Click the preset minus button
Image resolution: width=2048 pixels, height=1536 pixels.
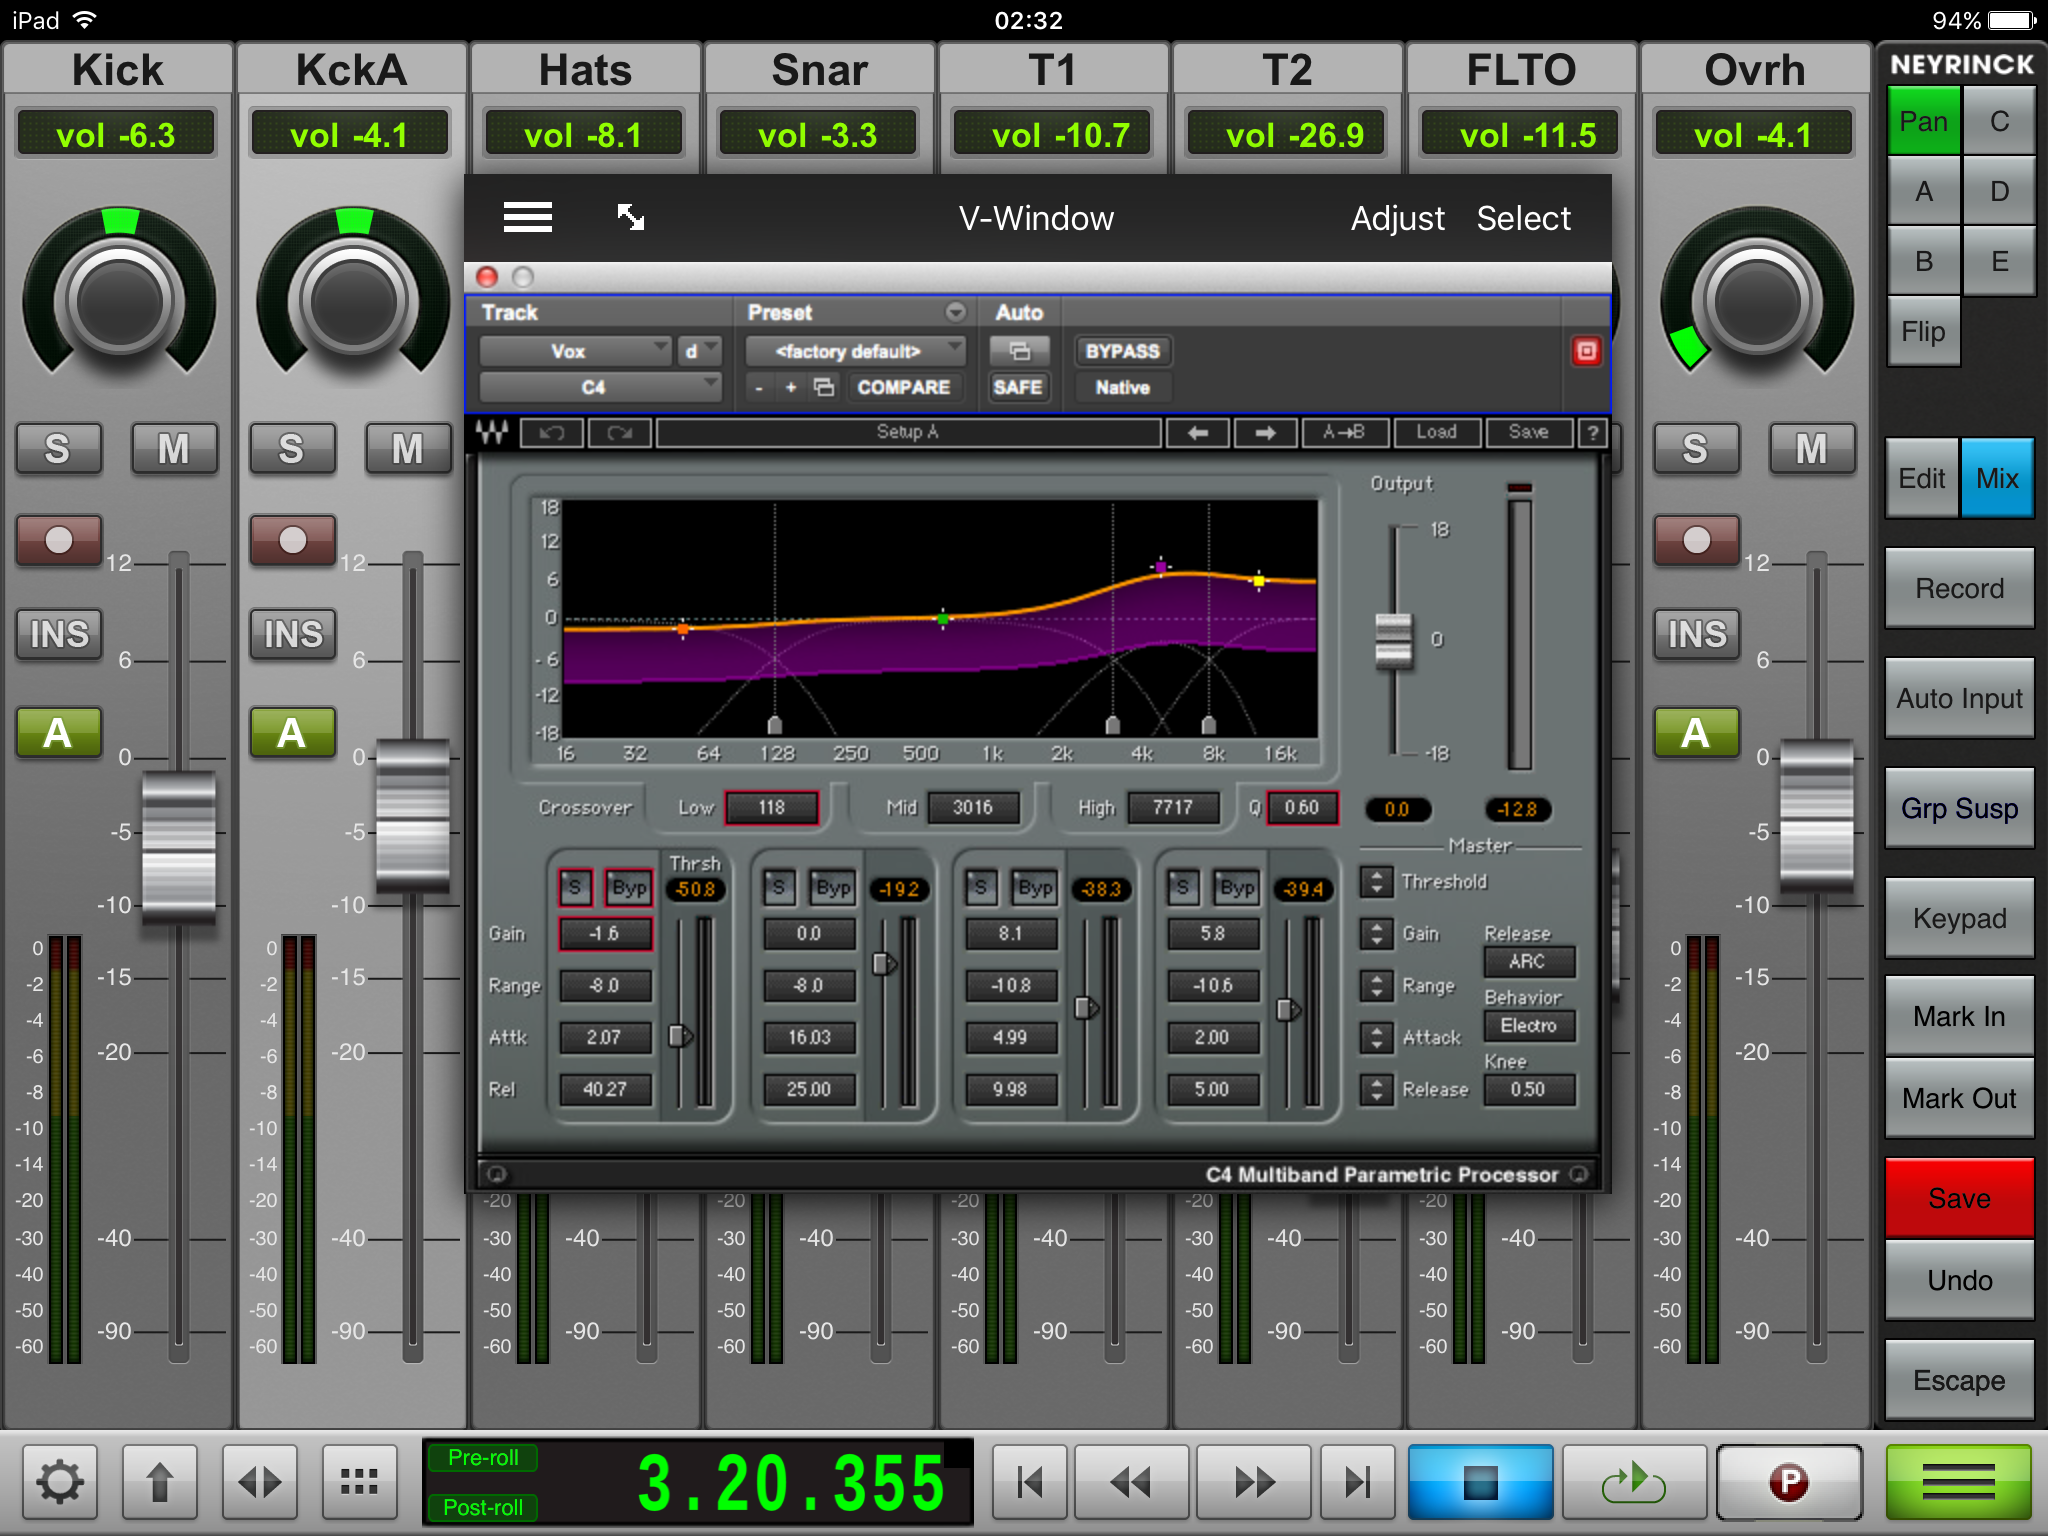pyautogui.click(x=759, y=387)
